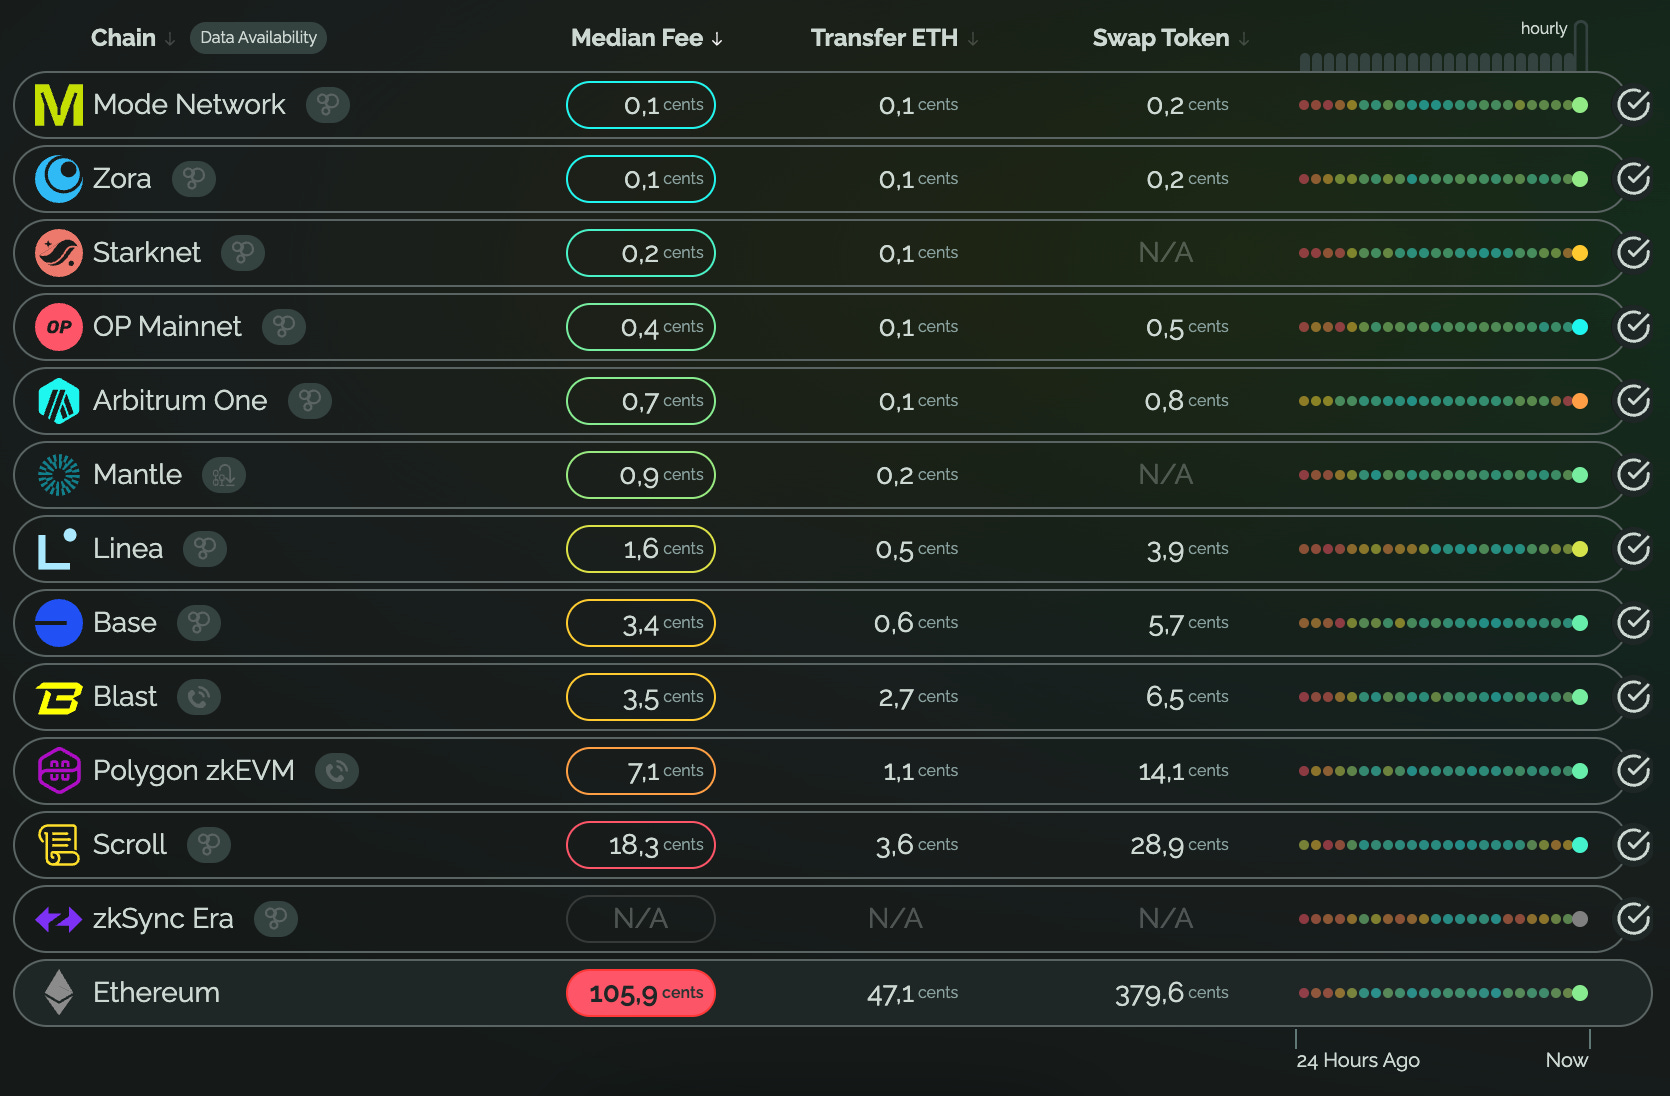Click Scroll's 3,6 cents transfer value
1670x1096 pixels.
917,845
